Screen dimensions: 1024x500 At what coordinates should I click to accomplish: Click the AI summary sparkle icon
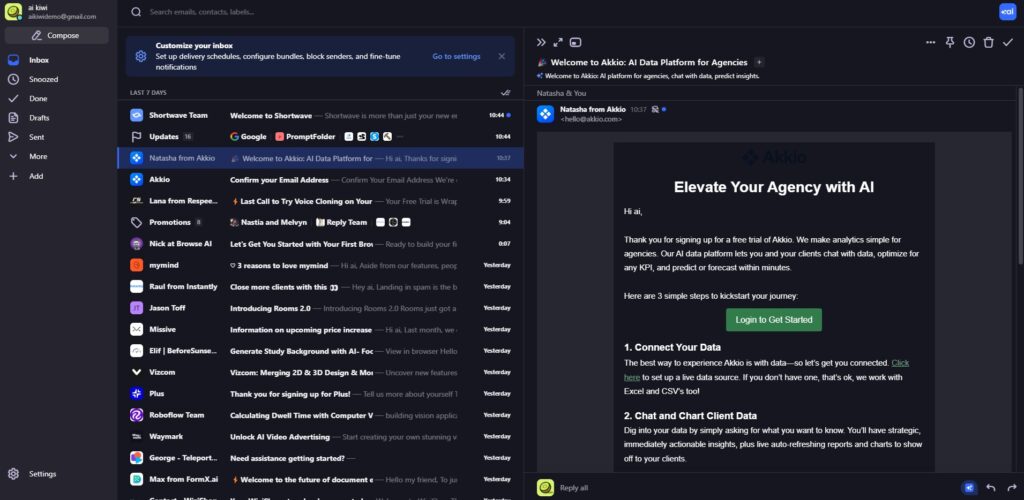pos(539,76)
